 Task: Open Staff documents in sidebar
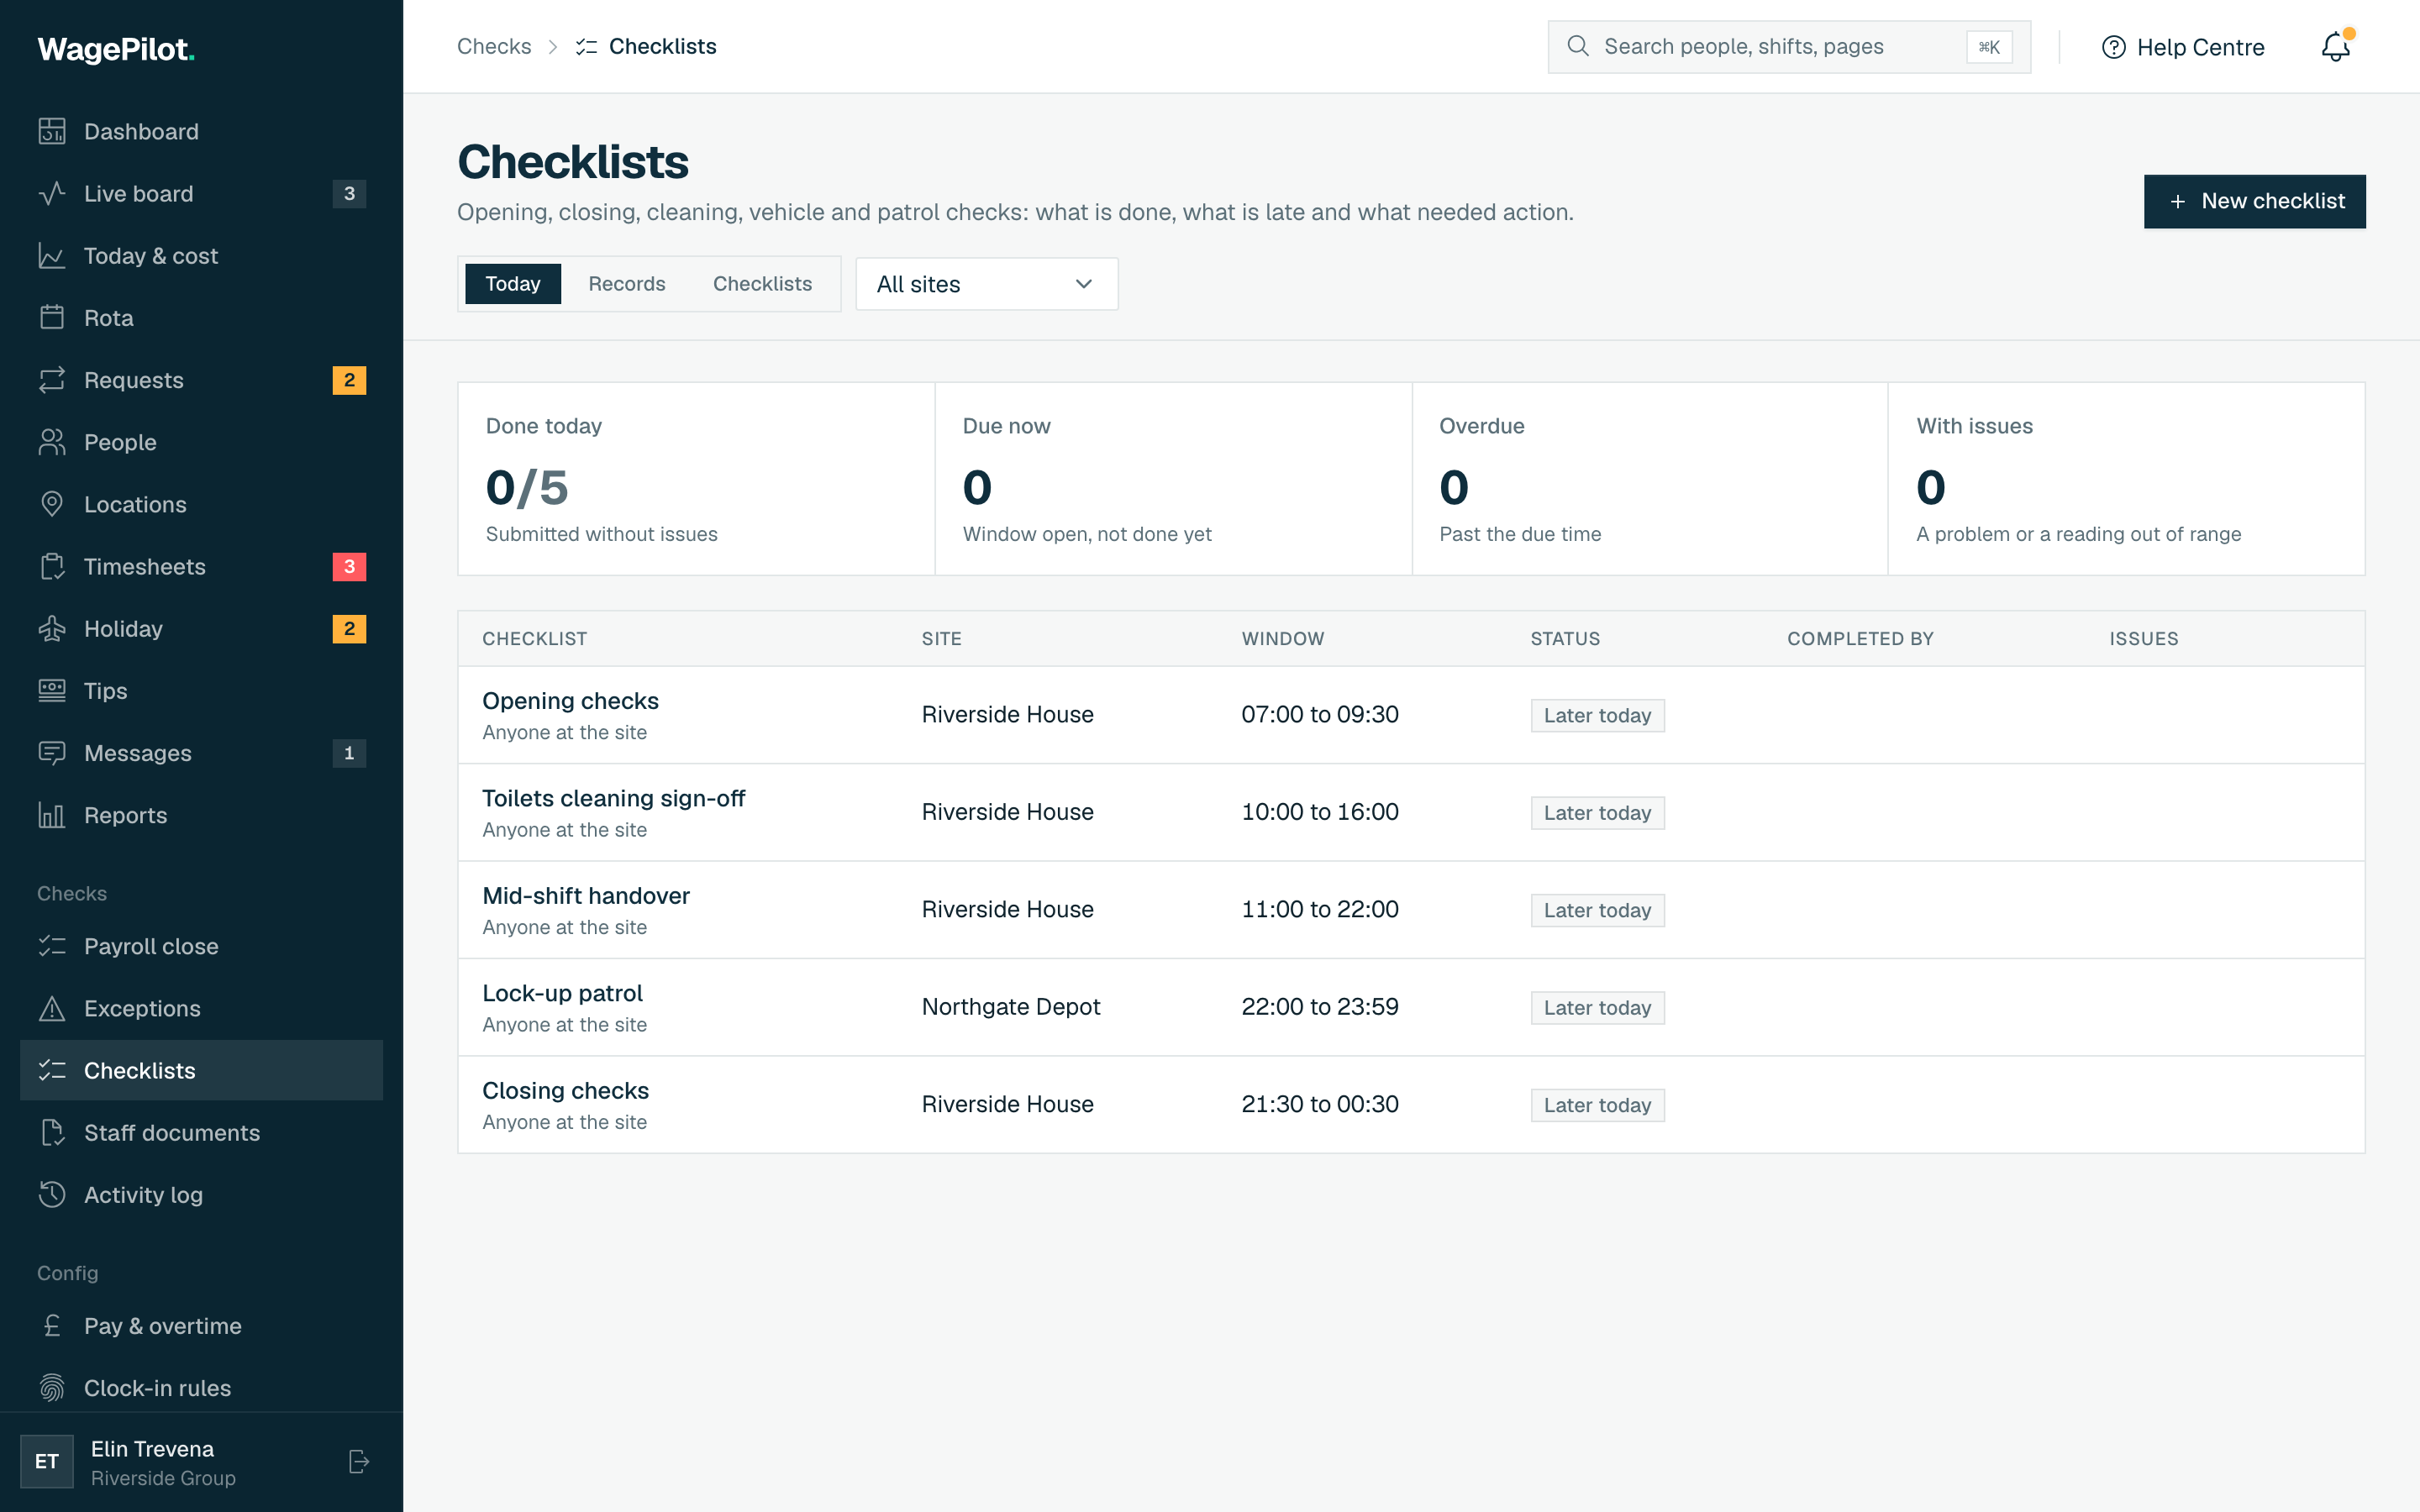(x=201, y=1132)
